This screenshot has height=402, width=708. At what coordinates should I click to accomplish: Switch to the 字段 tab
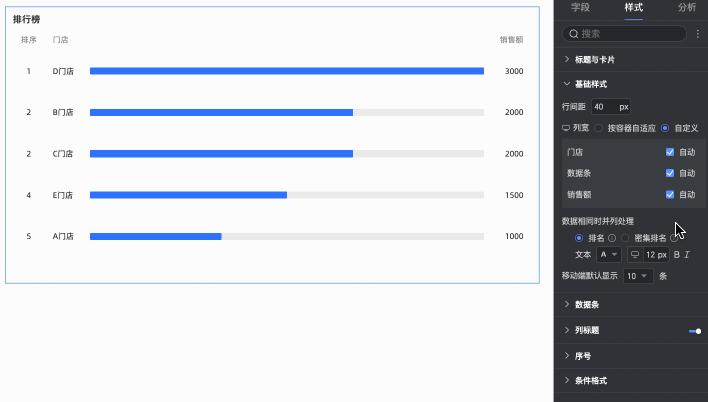(x=580, y=7)
